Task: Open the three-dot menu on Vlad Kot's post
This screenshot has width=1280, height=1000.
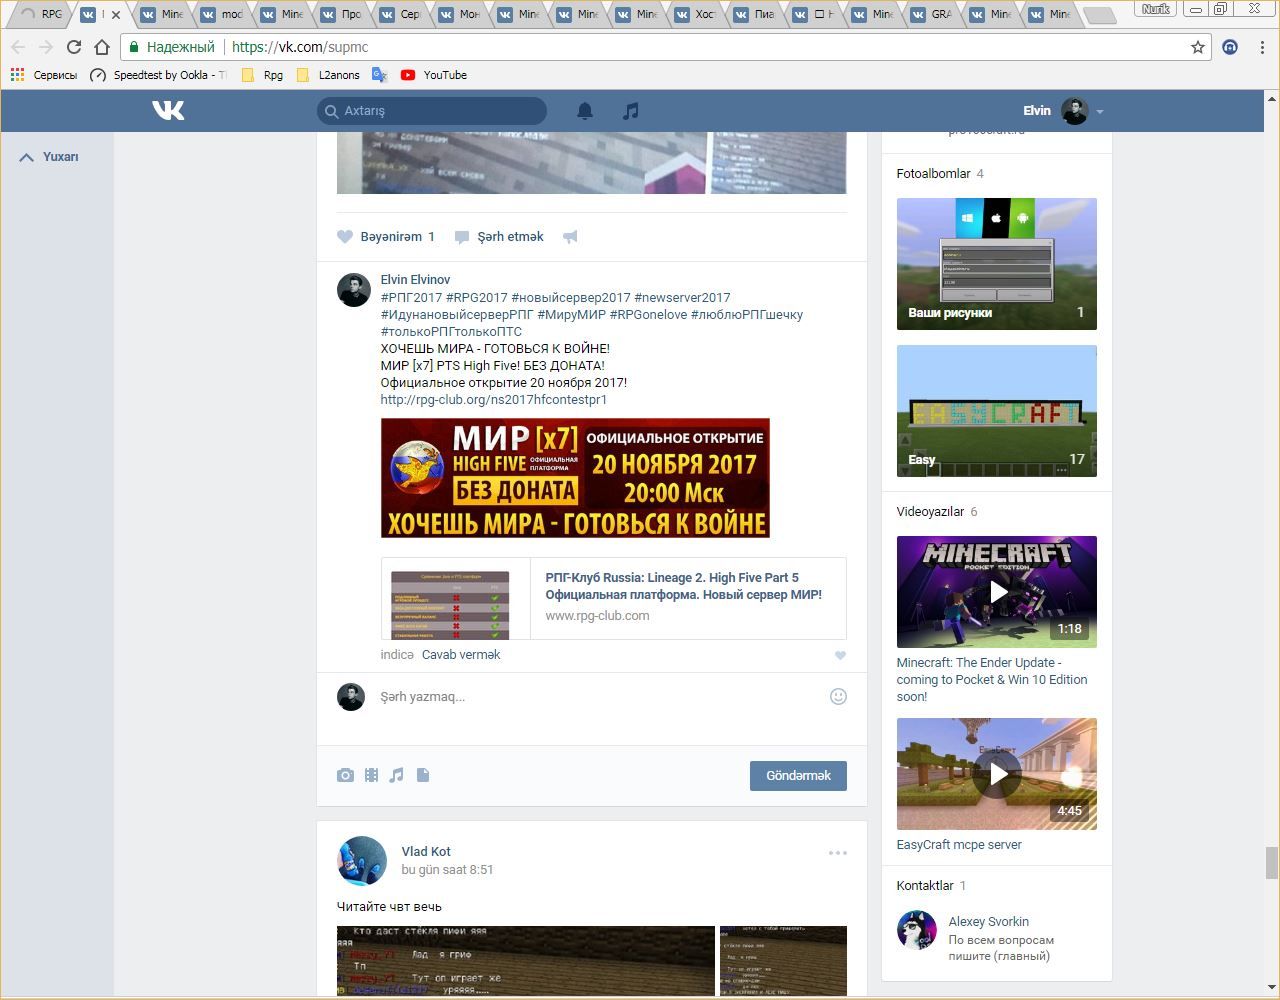Action: click(838, 853)
